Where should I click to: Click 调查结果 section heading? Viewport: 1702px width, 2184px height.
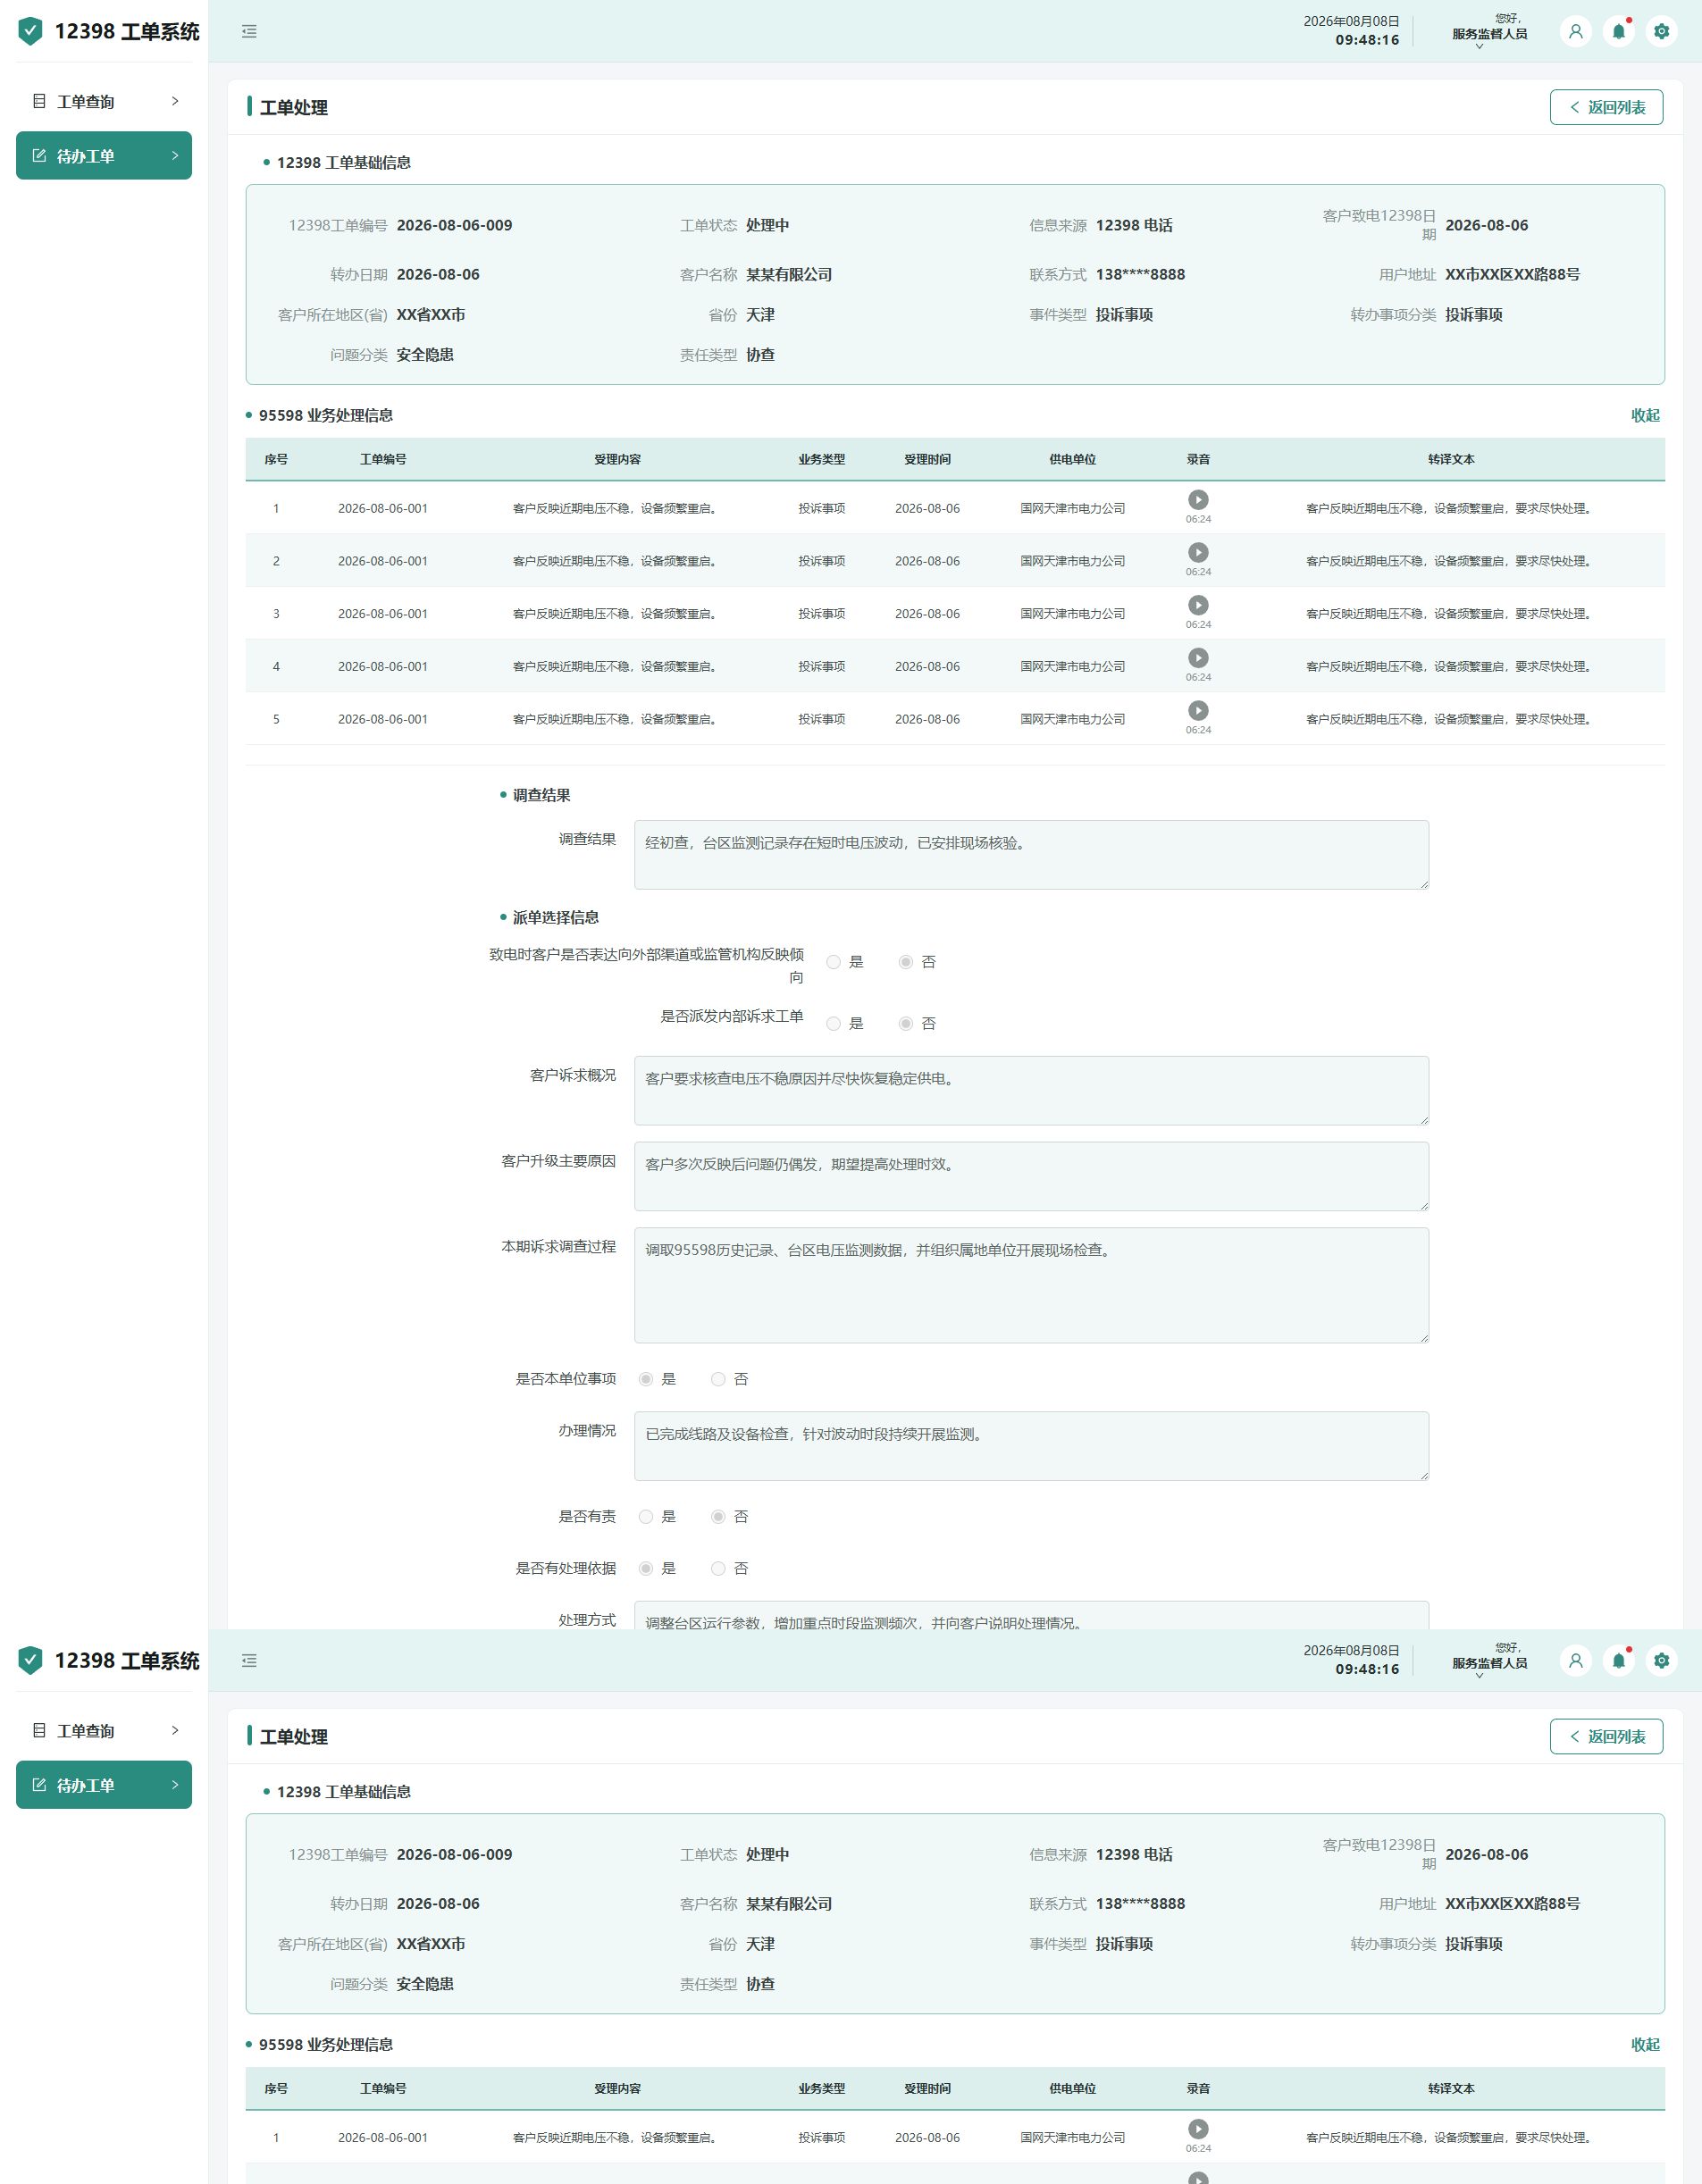point(541,795)
